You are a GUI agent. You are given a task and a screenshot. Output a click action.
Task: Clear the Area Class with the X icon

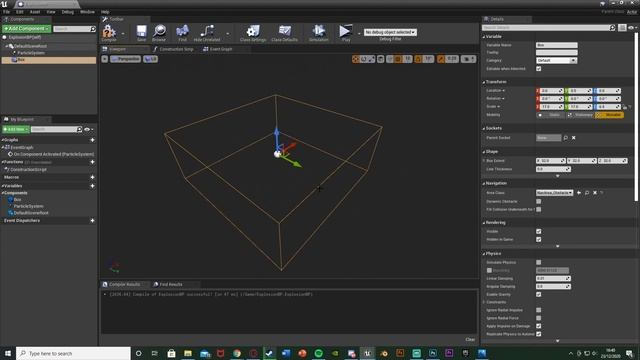point(595,193)
